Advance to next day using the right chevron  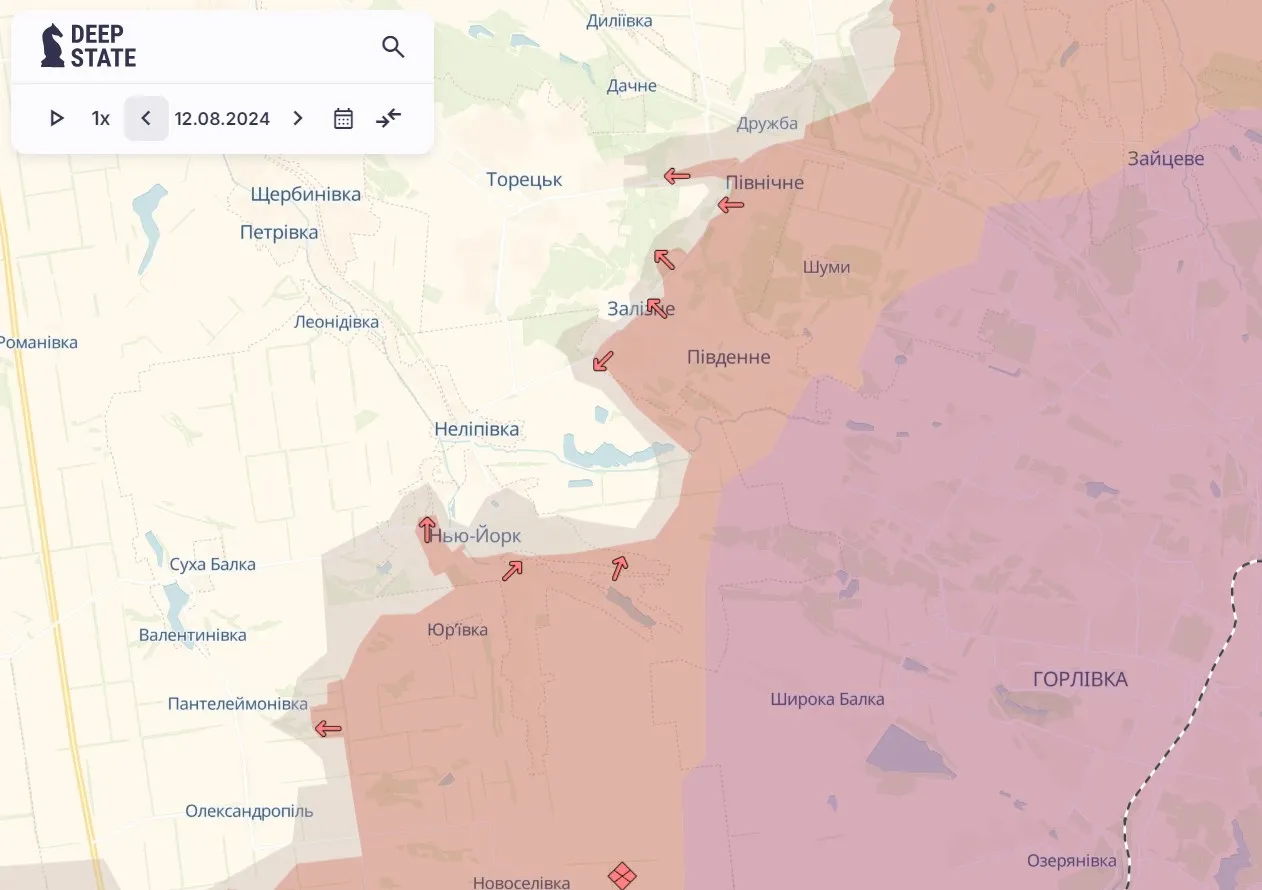tap(297, 118)
